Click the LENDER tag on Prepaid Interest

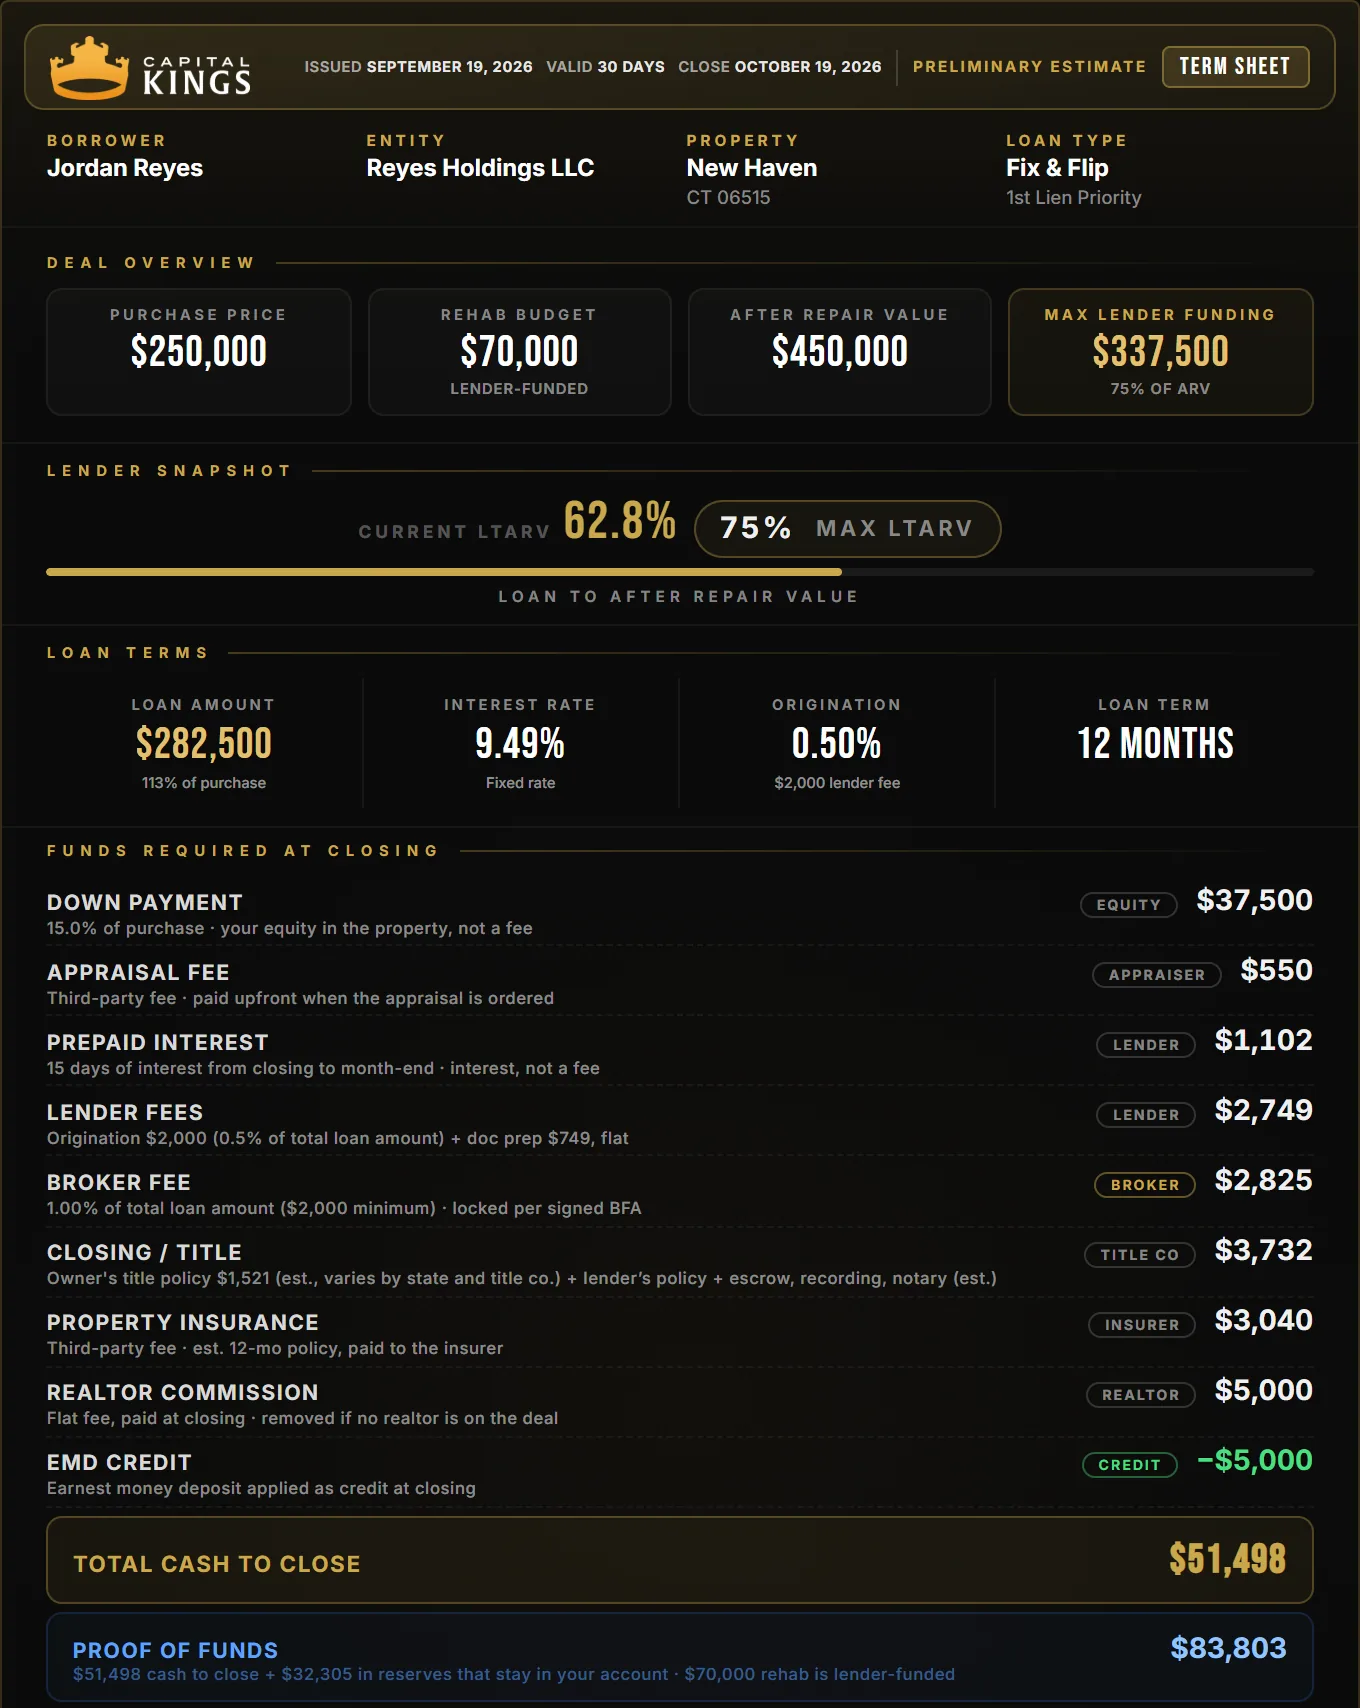1146,1045
